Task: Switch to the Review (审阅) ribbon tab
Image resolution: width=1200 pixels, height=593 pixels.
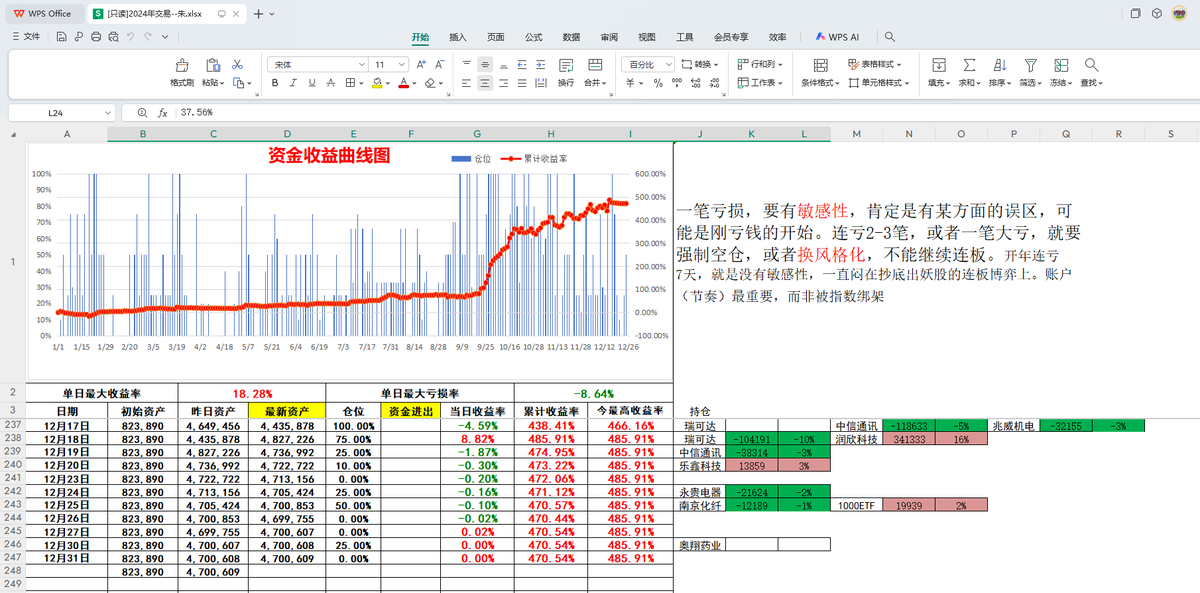Action: coord(609,37)
